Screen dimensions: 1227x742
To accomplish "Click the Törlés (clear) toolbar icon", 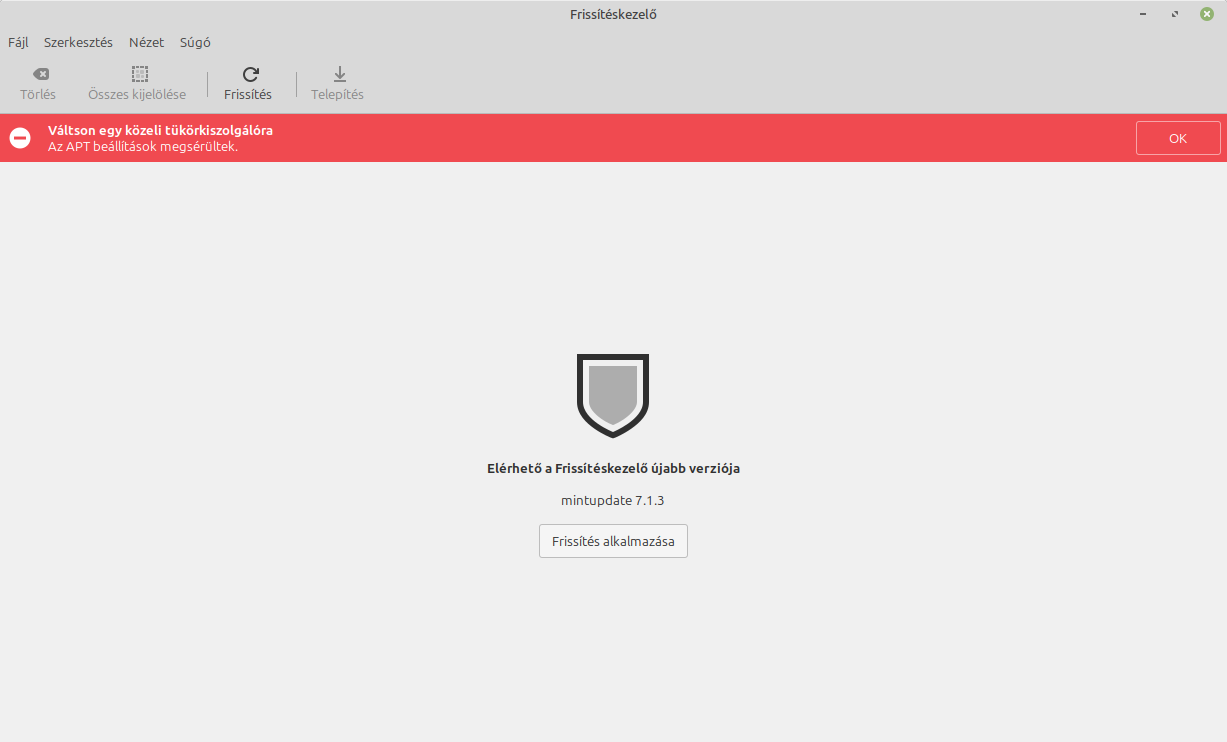I will [39, 74].
